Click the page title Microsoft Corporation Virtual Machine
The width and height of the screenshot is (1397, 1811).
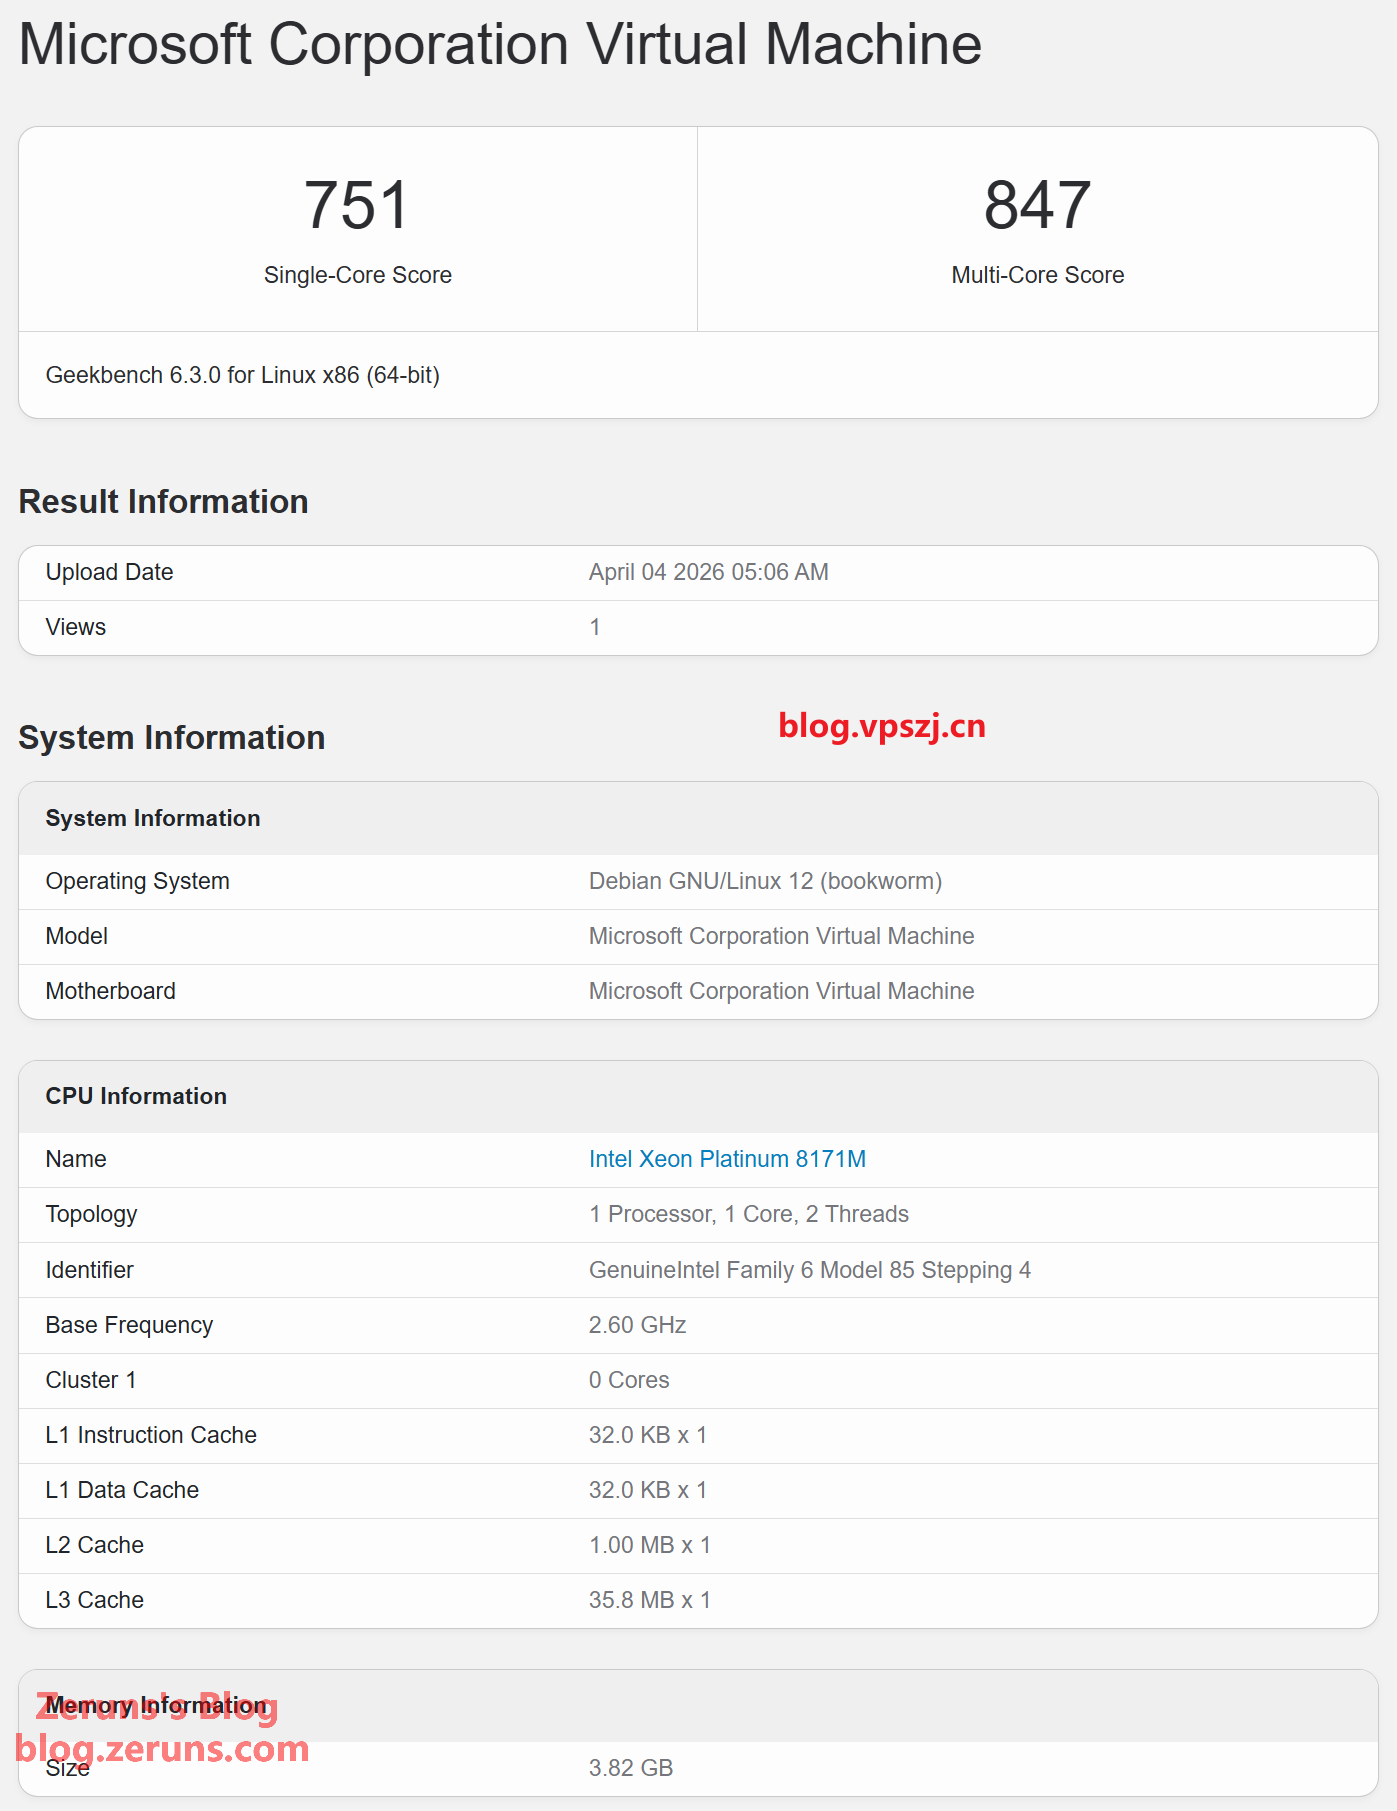pos(500,45)
